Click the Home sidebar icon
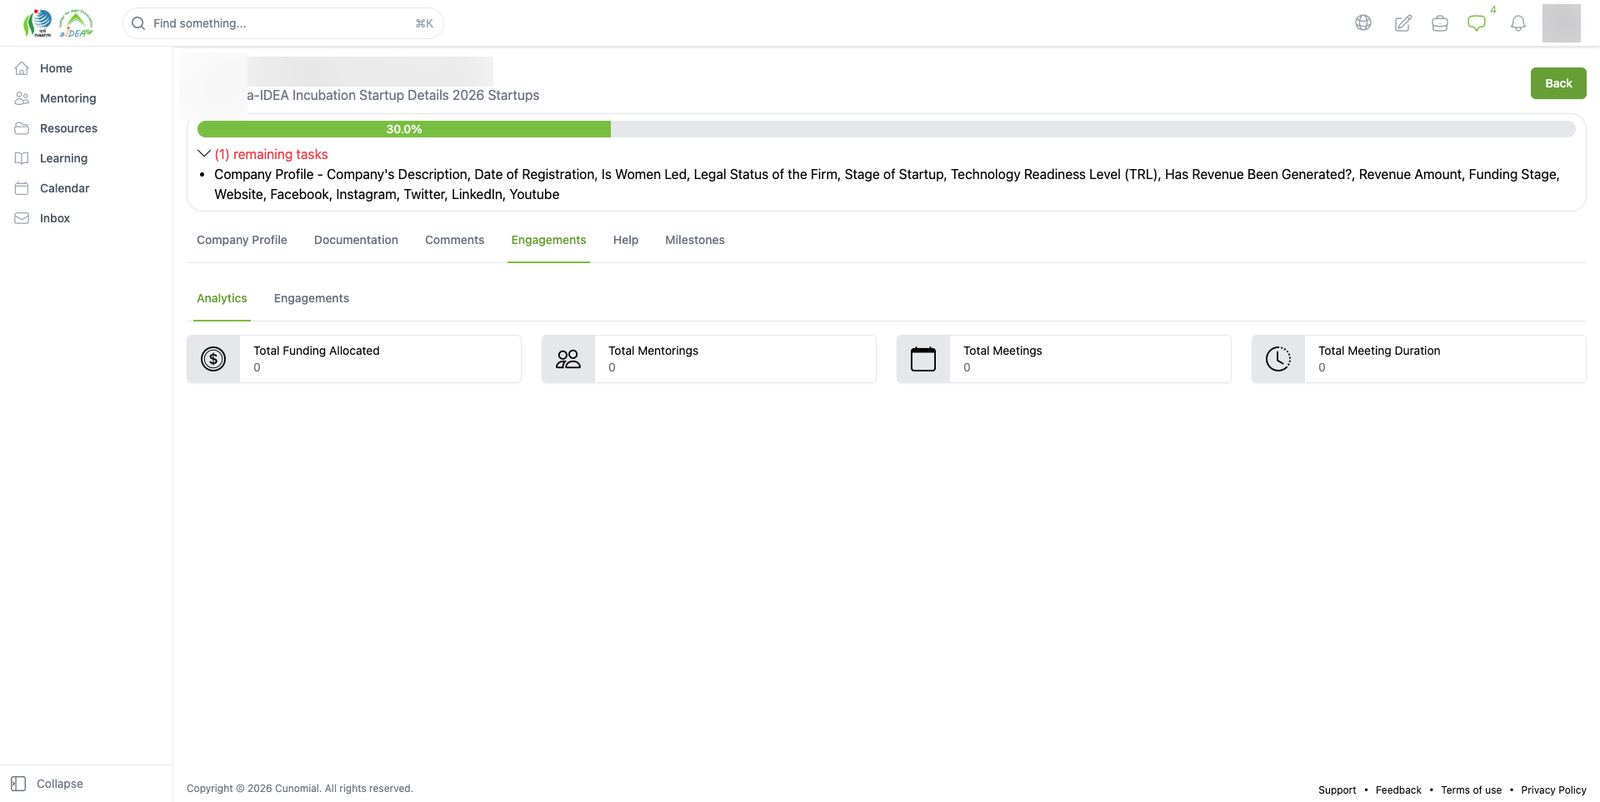This screenshot has width=1600, height=802. 22,68
